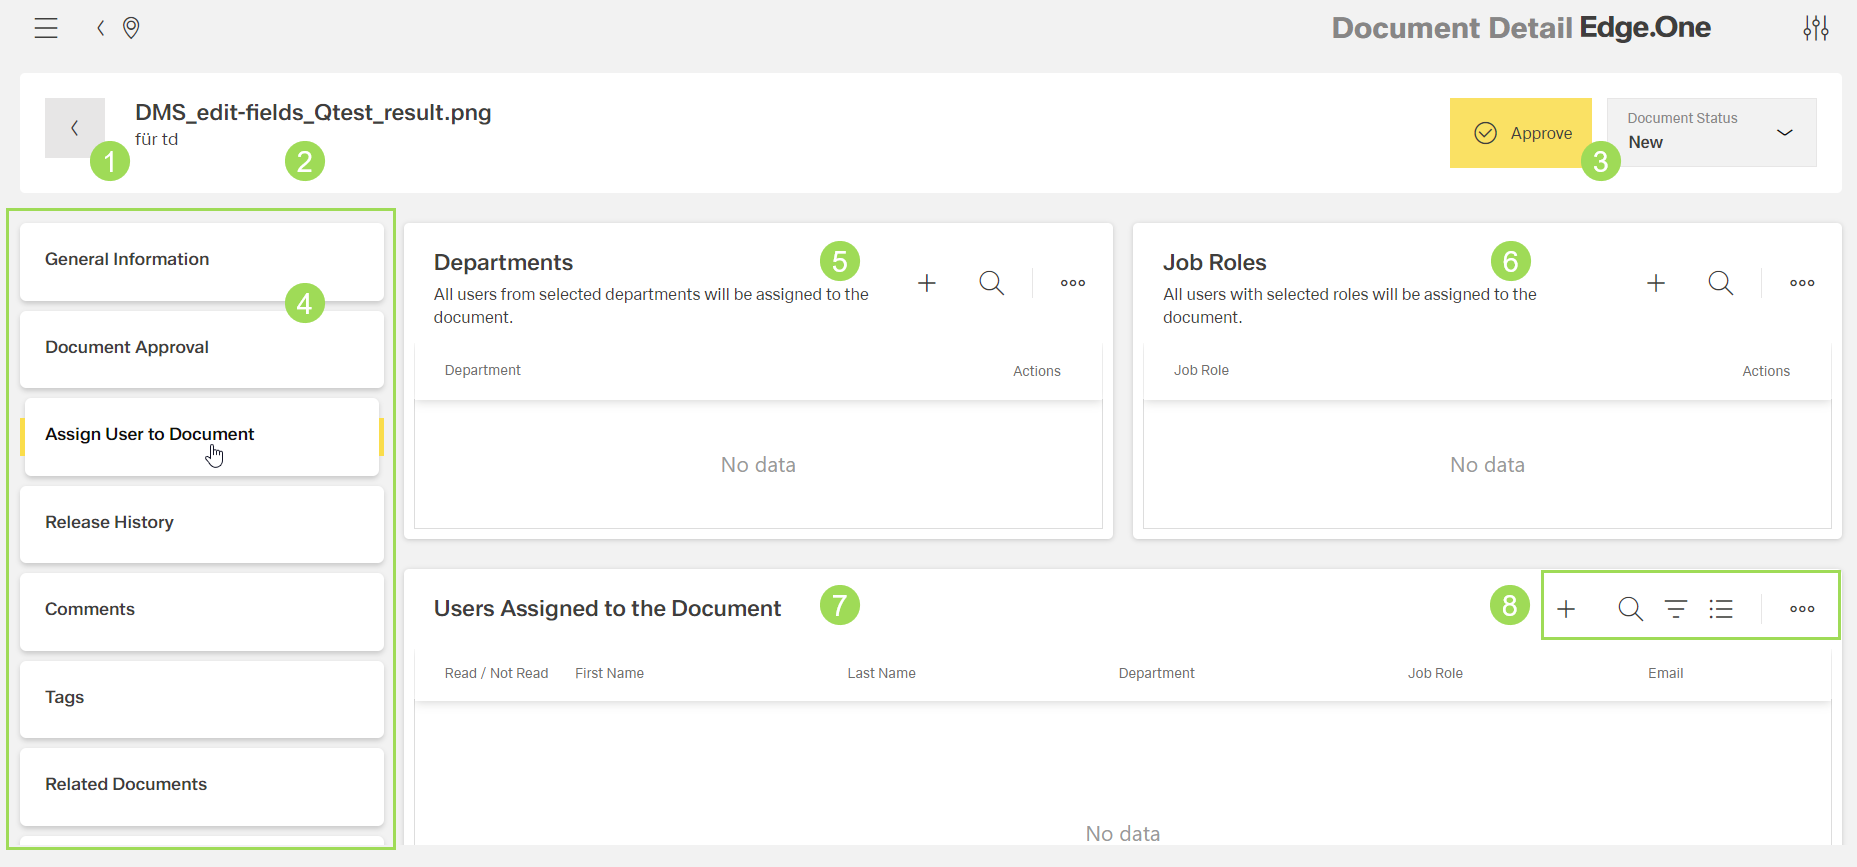The image size is (1857, 867).
Task: Open the hamburger main menu
Action: tap(46, 28)
